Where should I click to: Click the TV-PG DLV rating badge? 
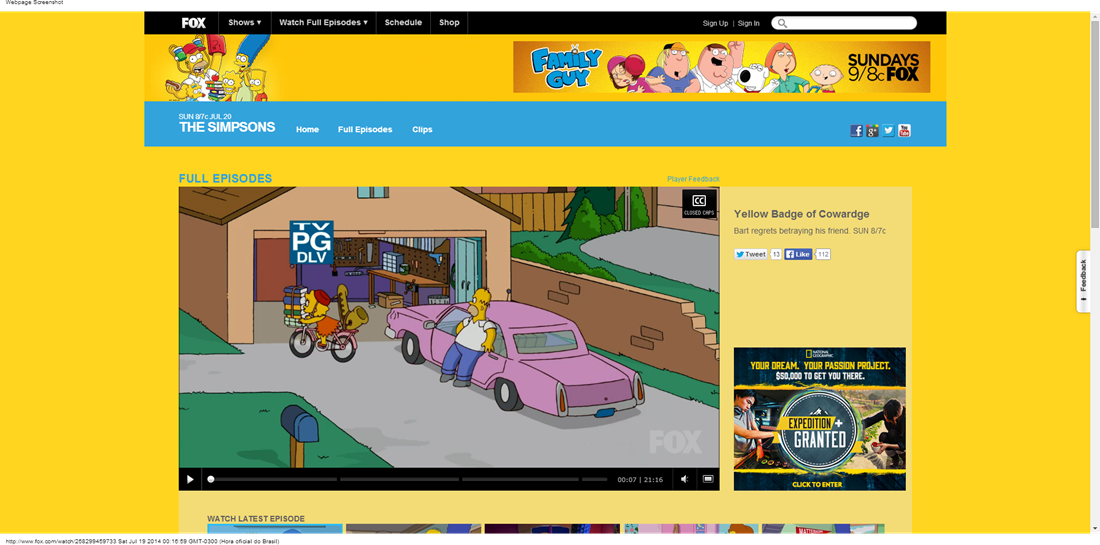coord(311,243)
